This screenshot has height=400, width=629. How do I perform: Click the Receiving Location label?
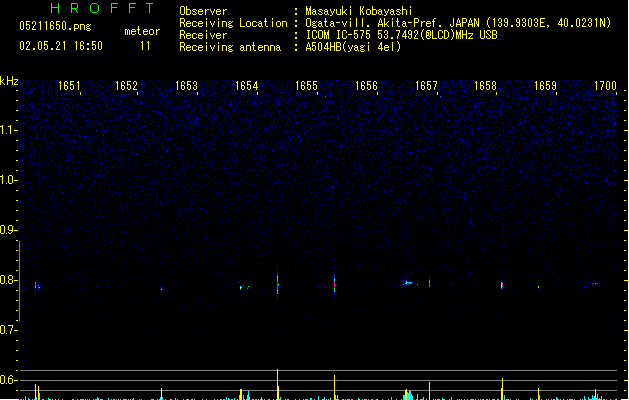[x=233, y=23]
